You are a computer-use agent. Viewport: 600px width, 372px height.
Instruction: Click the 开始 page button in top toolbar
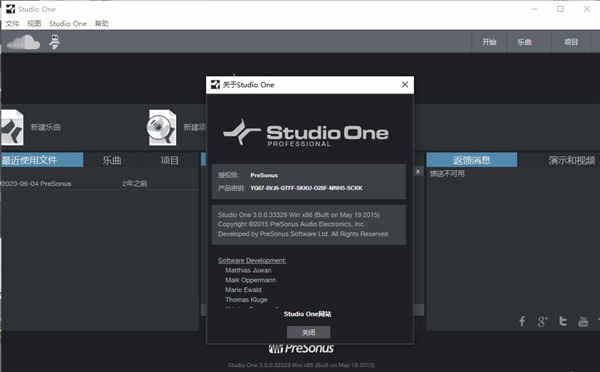[489, 42]
